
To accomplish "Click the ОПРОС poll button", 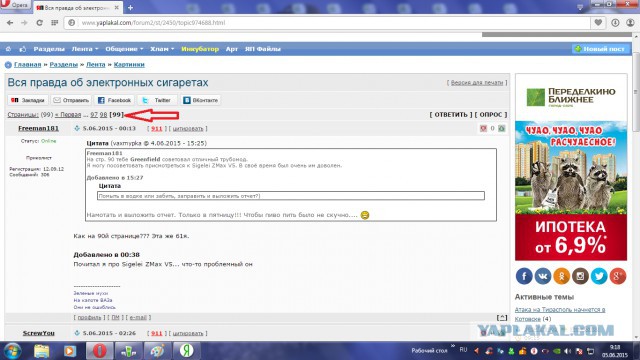I will click(x=491, y=115).
